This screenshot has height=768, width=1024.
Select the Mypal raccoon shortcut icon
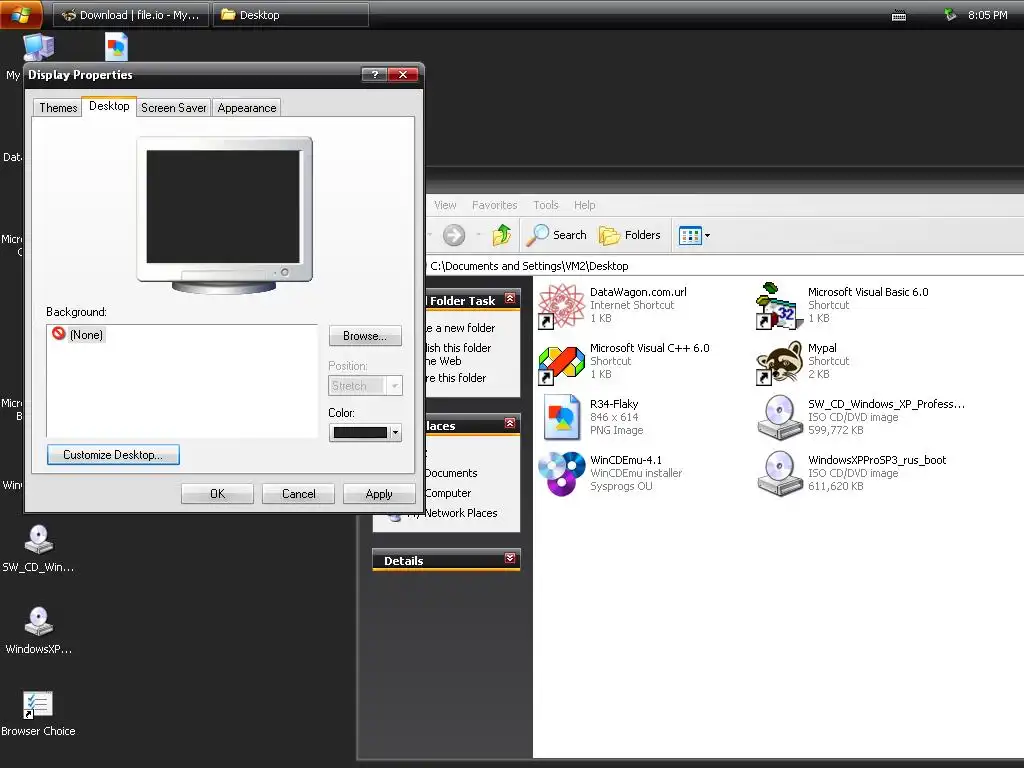click(779, 362)
